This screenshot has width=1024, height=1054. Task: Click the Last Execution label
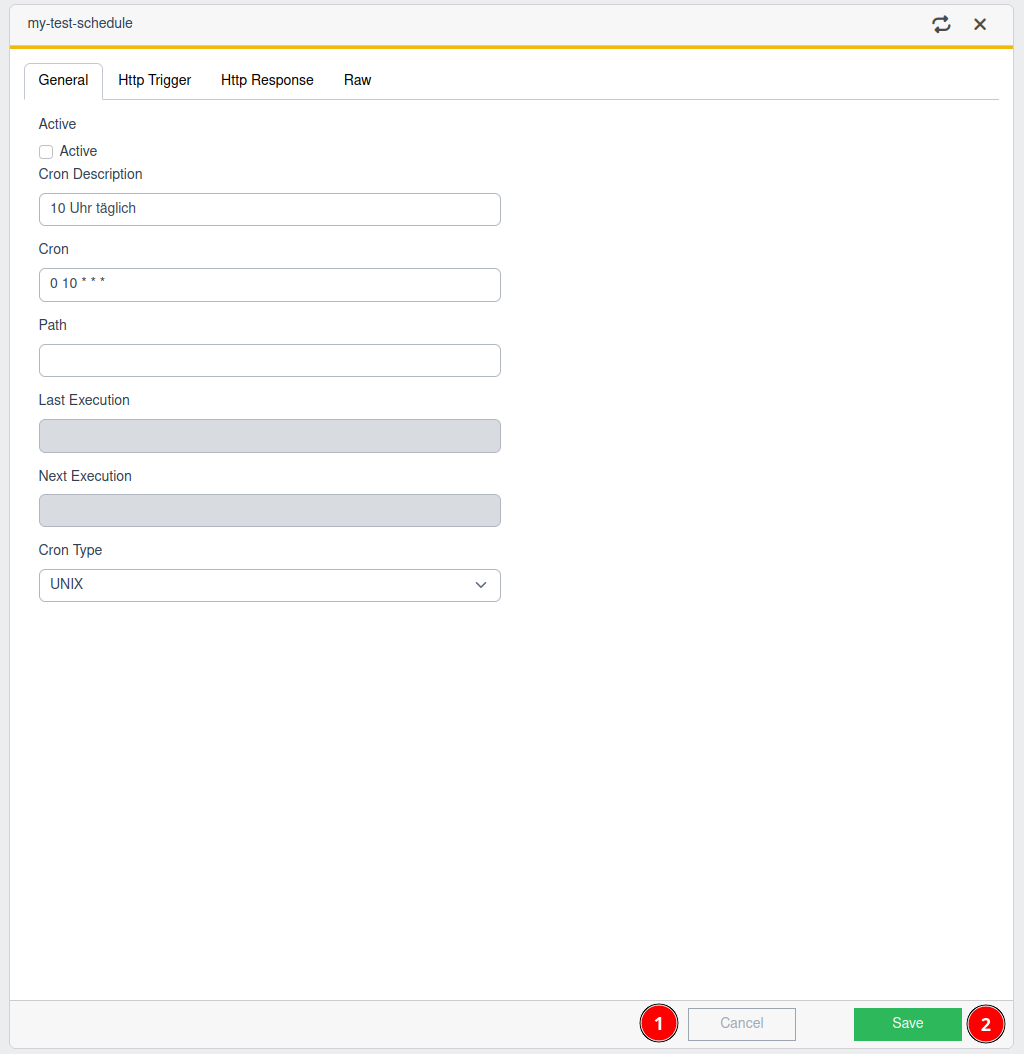point(84,400)
